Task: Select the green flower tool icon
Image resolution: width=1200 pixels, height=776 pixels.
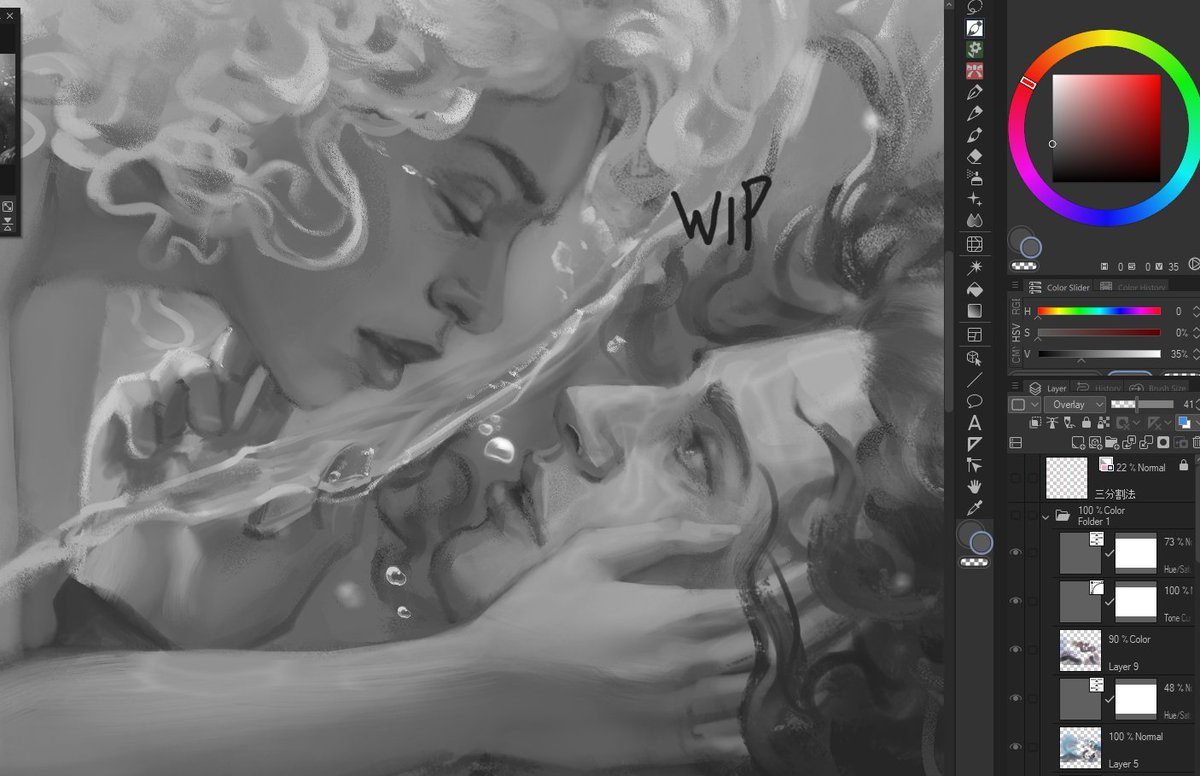Action: tap(975, 49)
